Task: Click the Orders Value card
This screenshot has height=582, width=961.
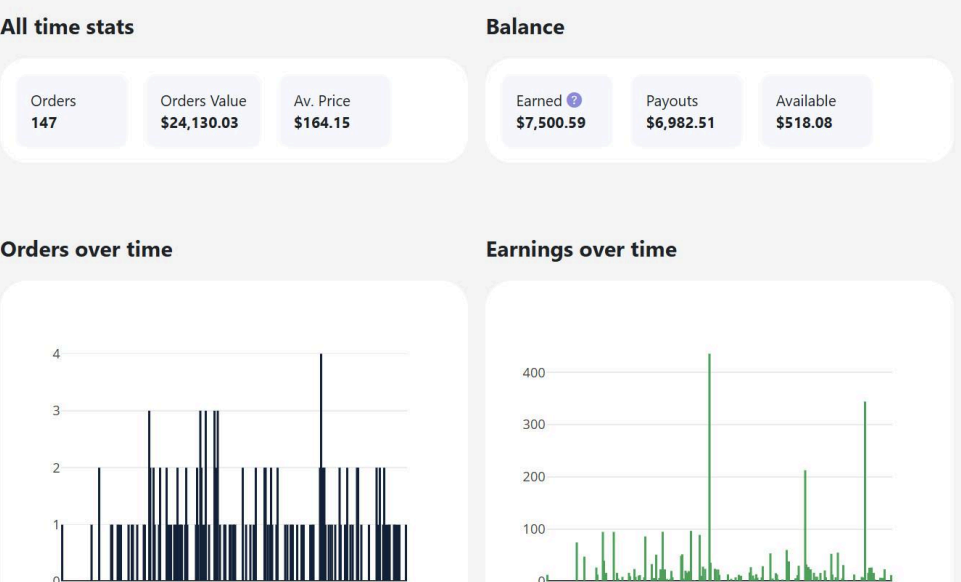Action: (x=203, y=111)
